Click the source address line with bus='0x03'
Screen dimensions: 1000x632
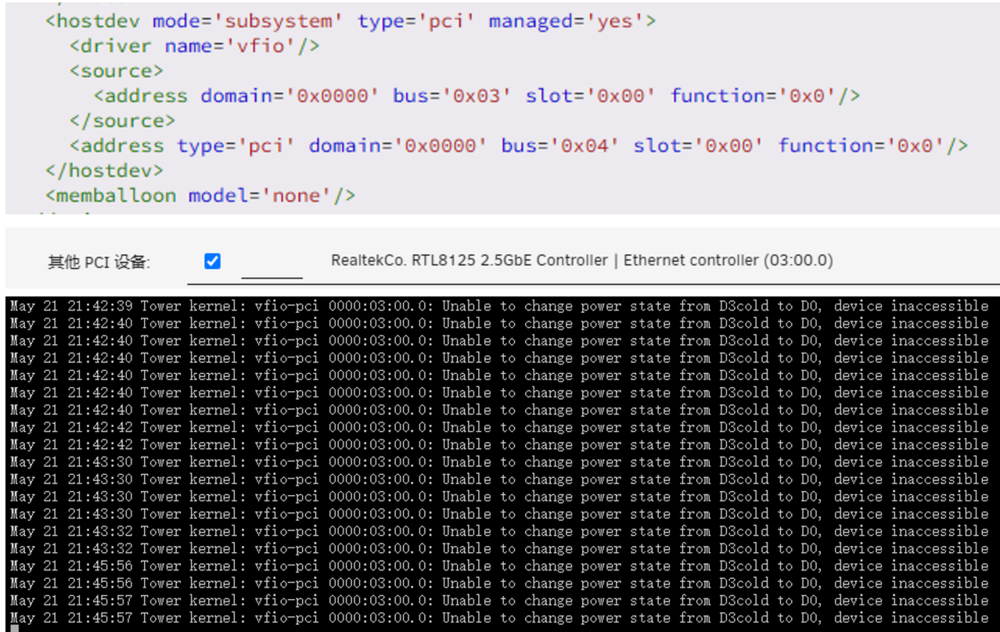point(476,96)
